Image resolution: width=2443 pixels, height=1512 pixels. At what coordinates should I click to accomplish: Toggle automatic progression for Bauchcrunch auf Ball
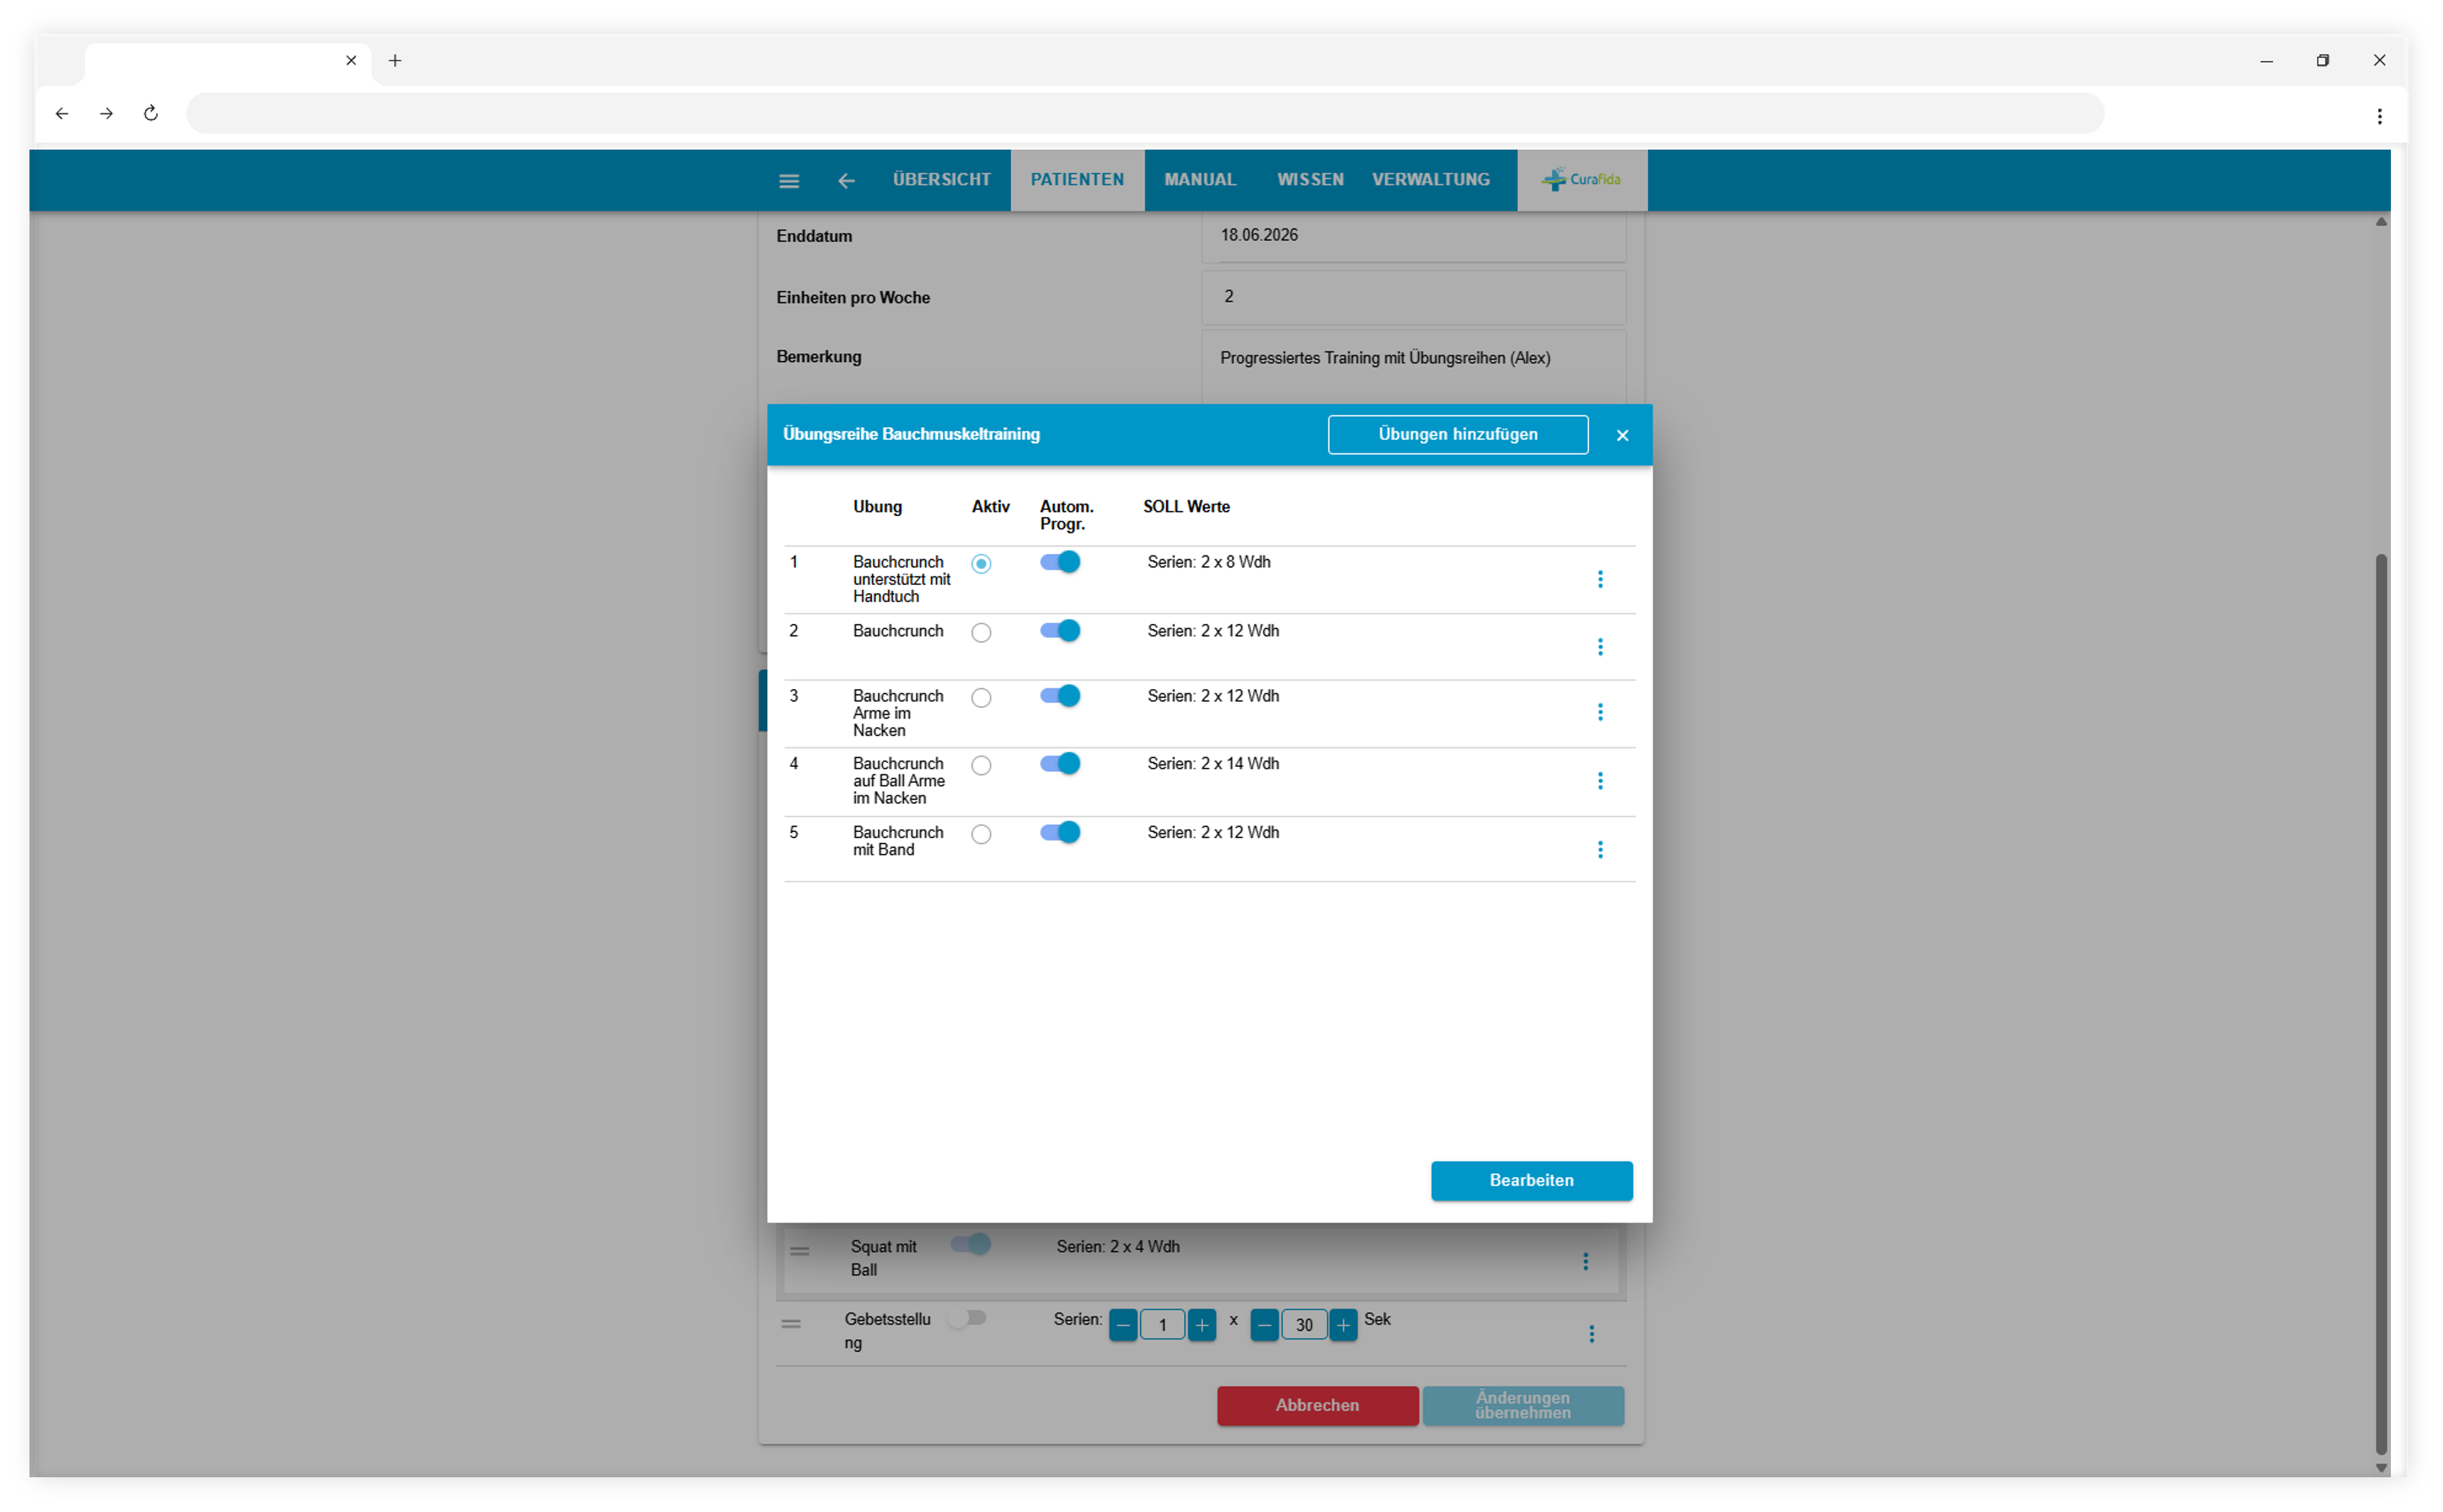(1060, 764)
